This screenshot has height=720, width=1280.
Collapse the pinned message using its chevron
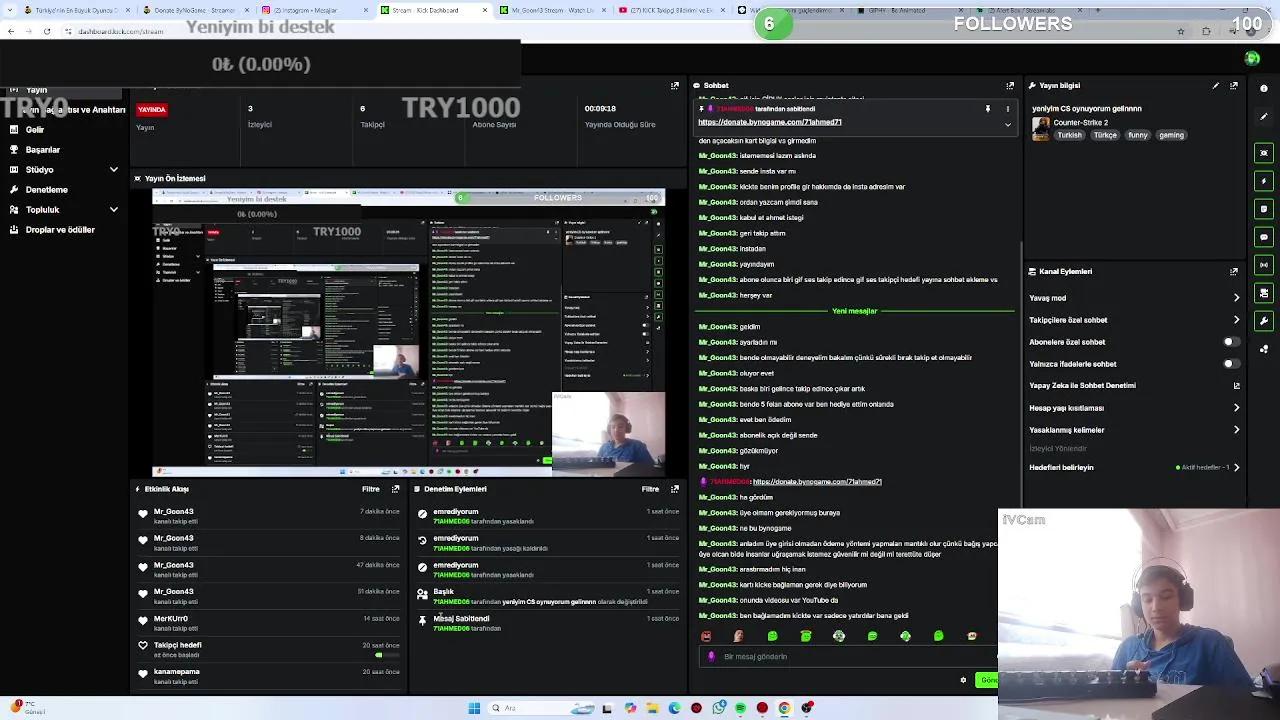(x=1008, y=124)
